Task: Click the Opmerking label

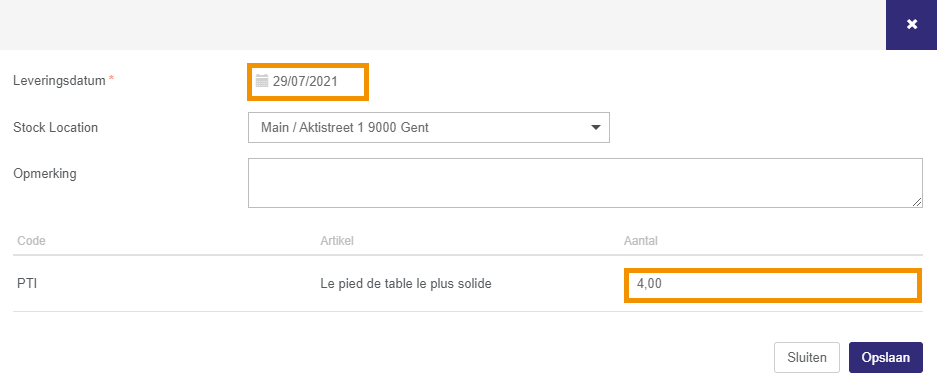Action: 45,174
